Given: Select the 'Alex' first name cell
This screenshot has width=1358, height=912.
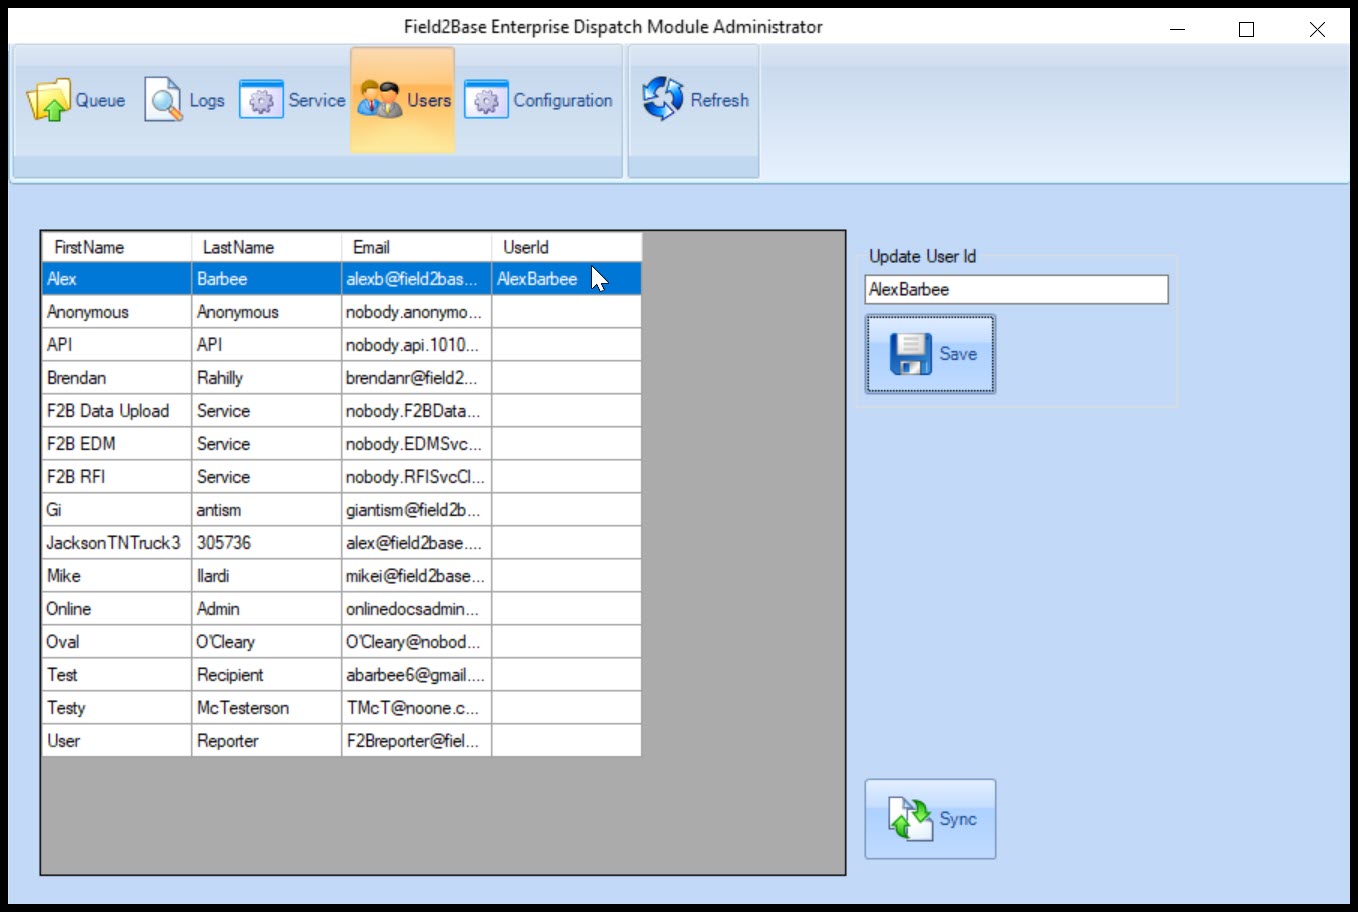Looking at the screenshot, I should tap(116, 279).
